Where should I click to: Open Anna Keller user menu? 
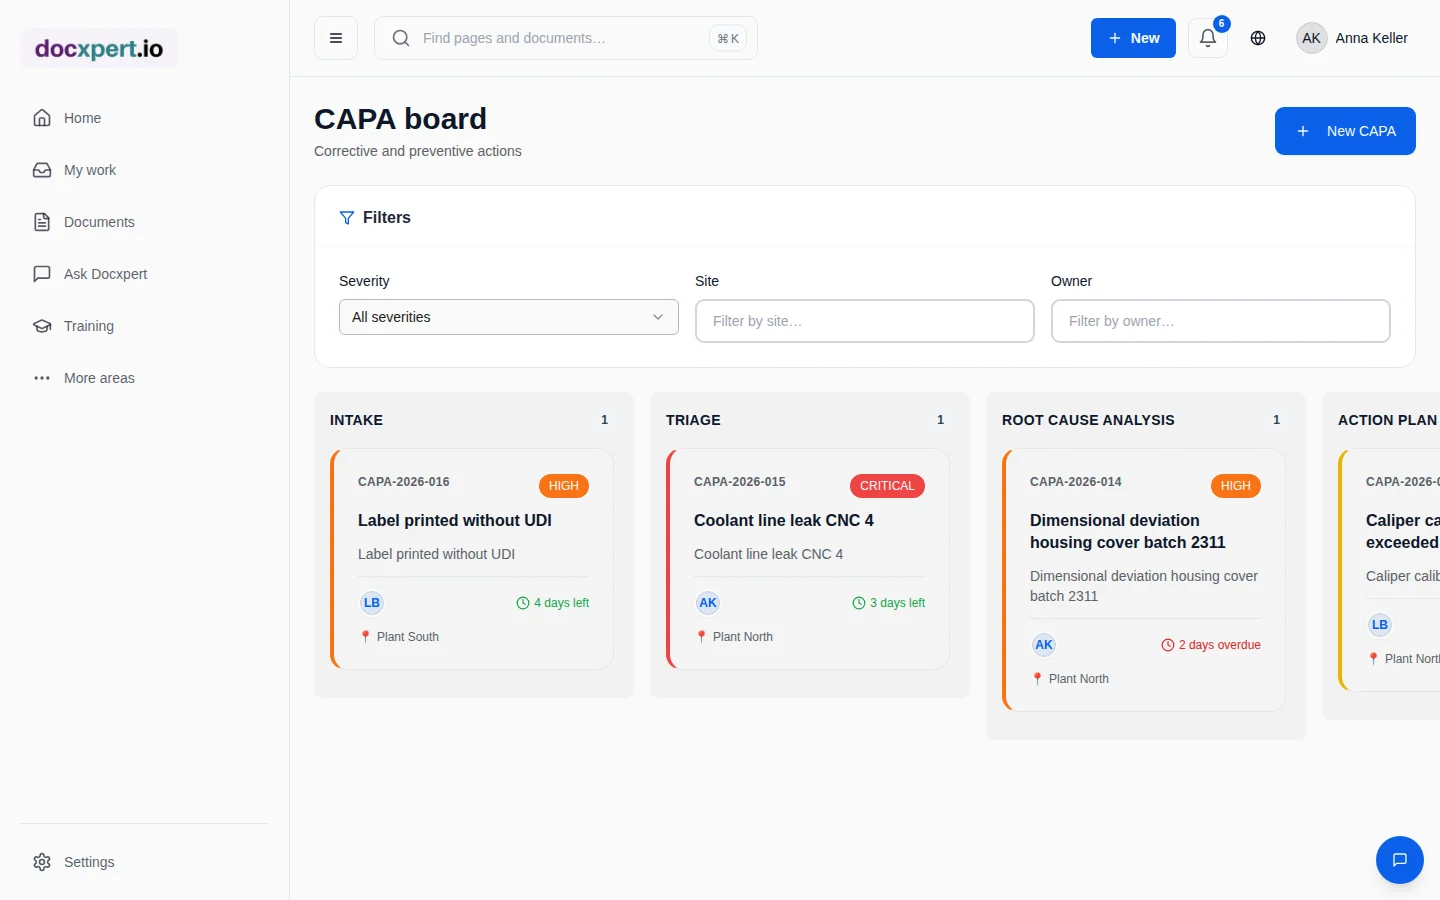[x=1352, y=38]
